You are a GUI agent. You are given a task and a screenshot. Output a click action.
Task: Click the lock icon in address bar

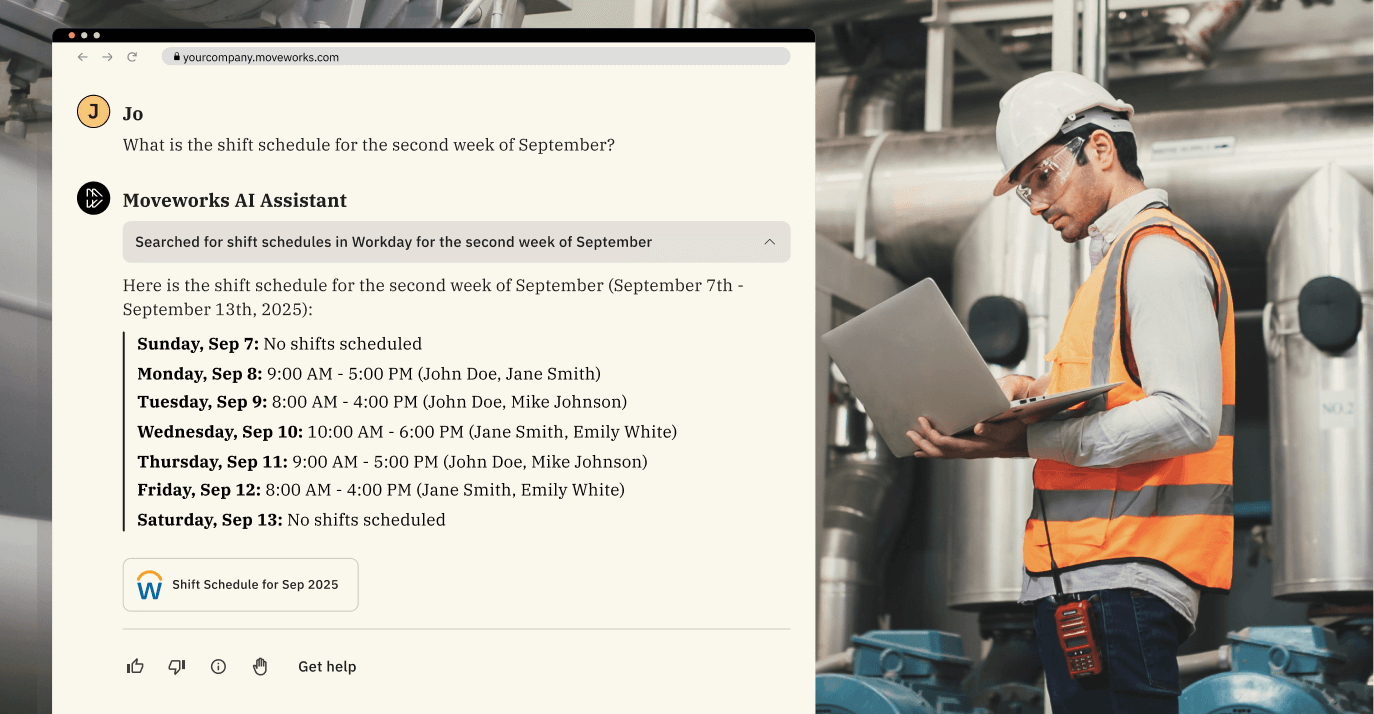pos(176,57)
